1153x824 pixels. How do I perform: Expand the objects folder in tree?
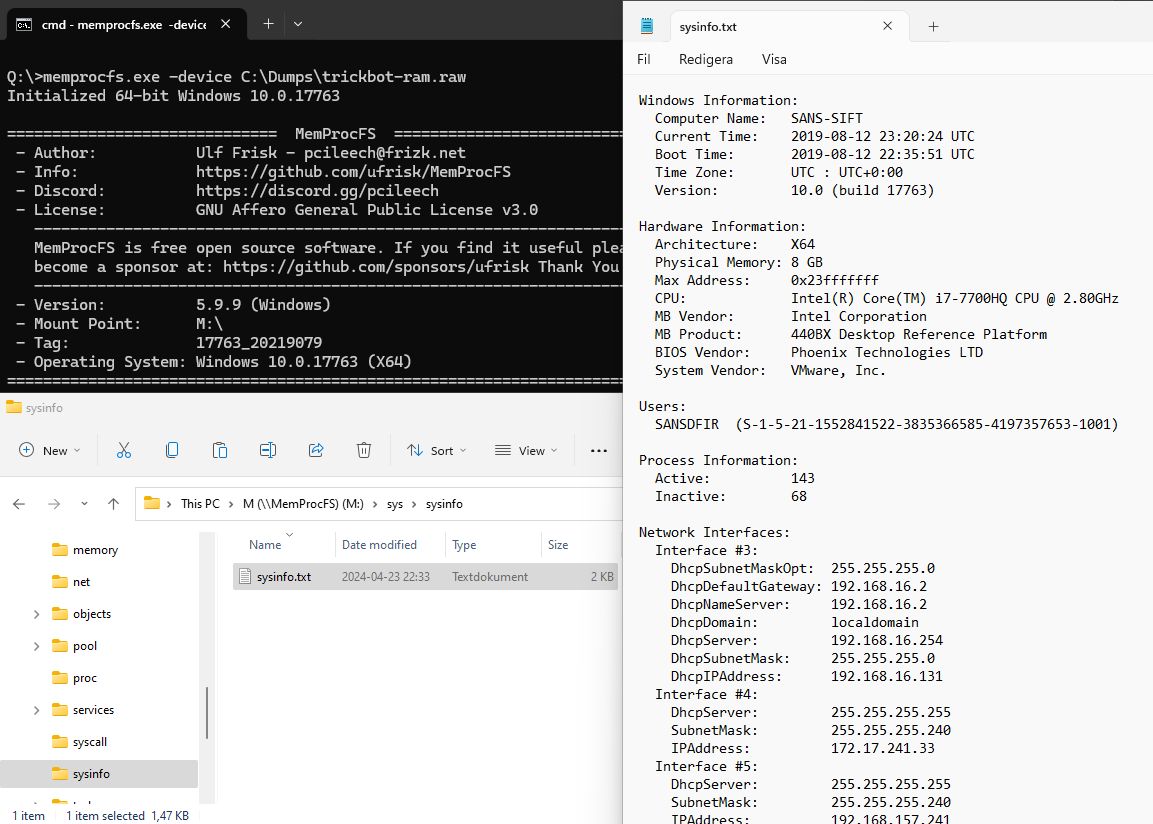click(x=37, y=614)
